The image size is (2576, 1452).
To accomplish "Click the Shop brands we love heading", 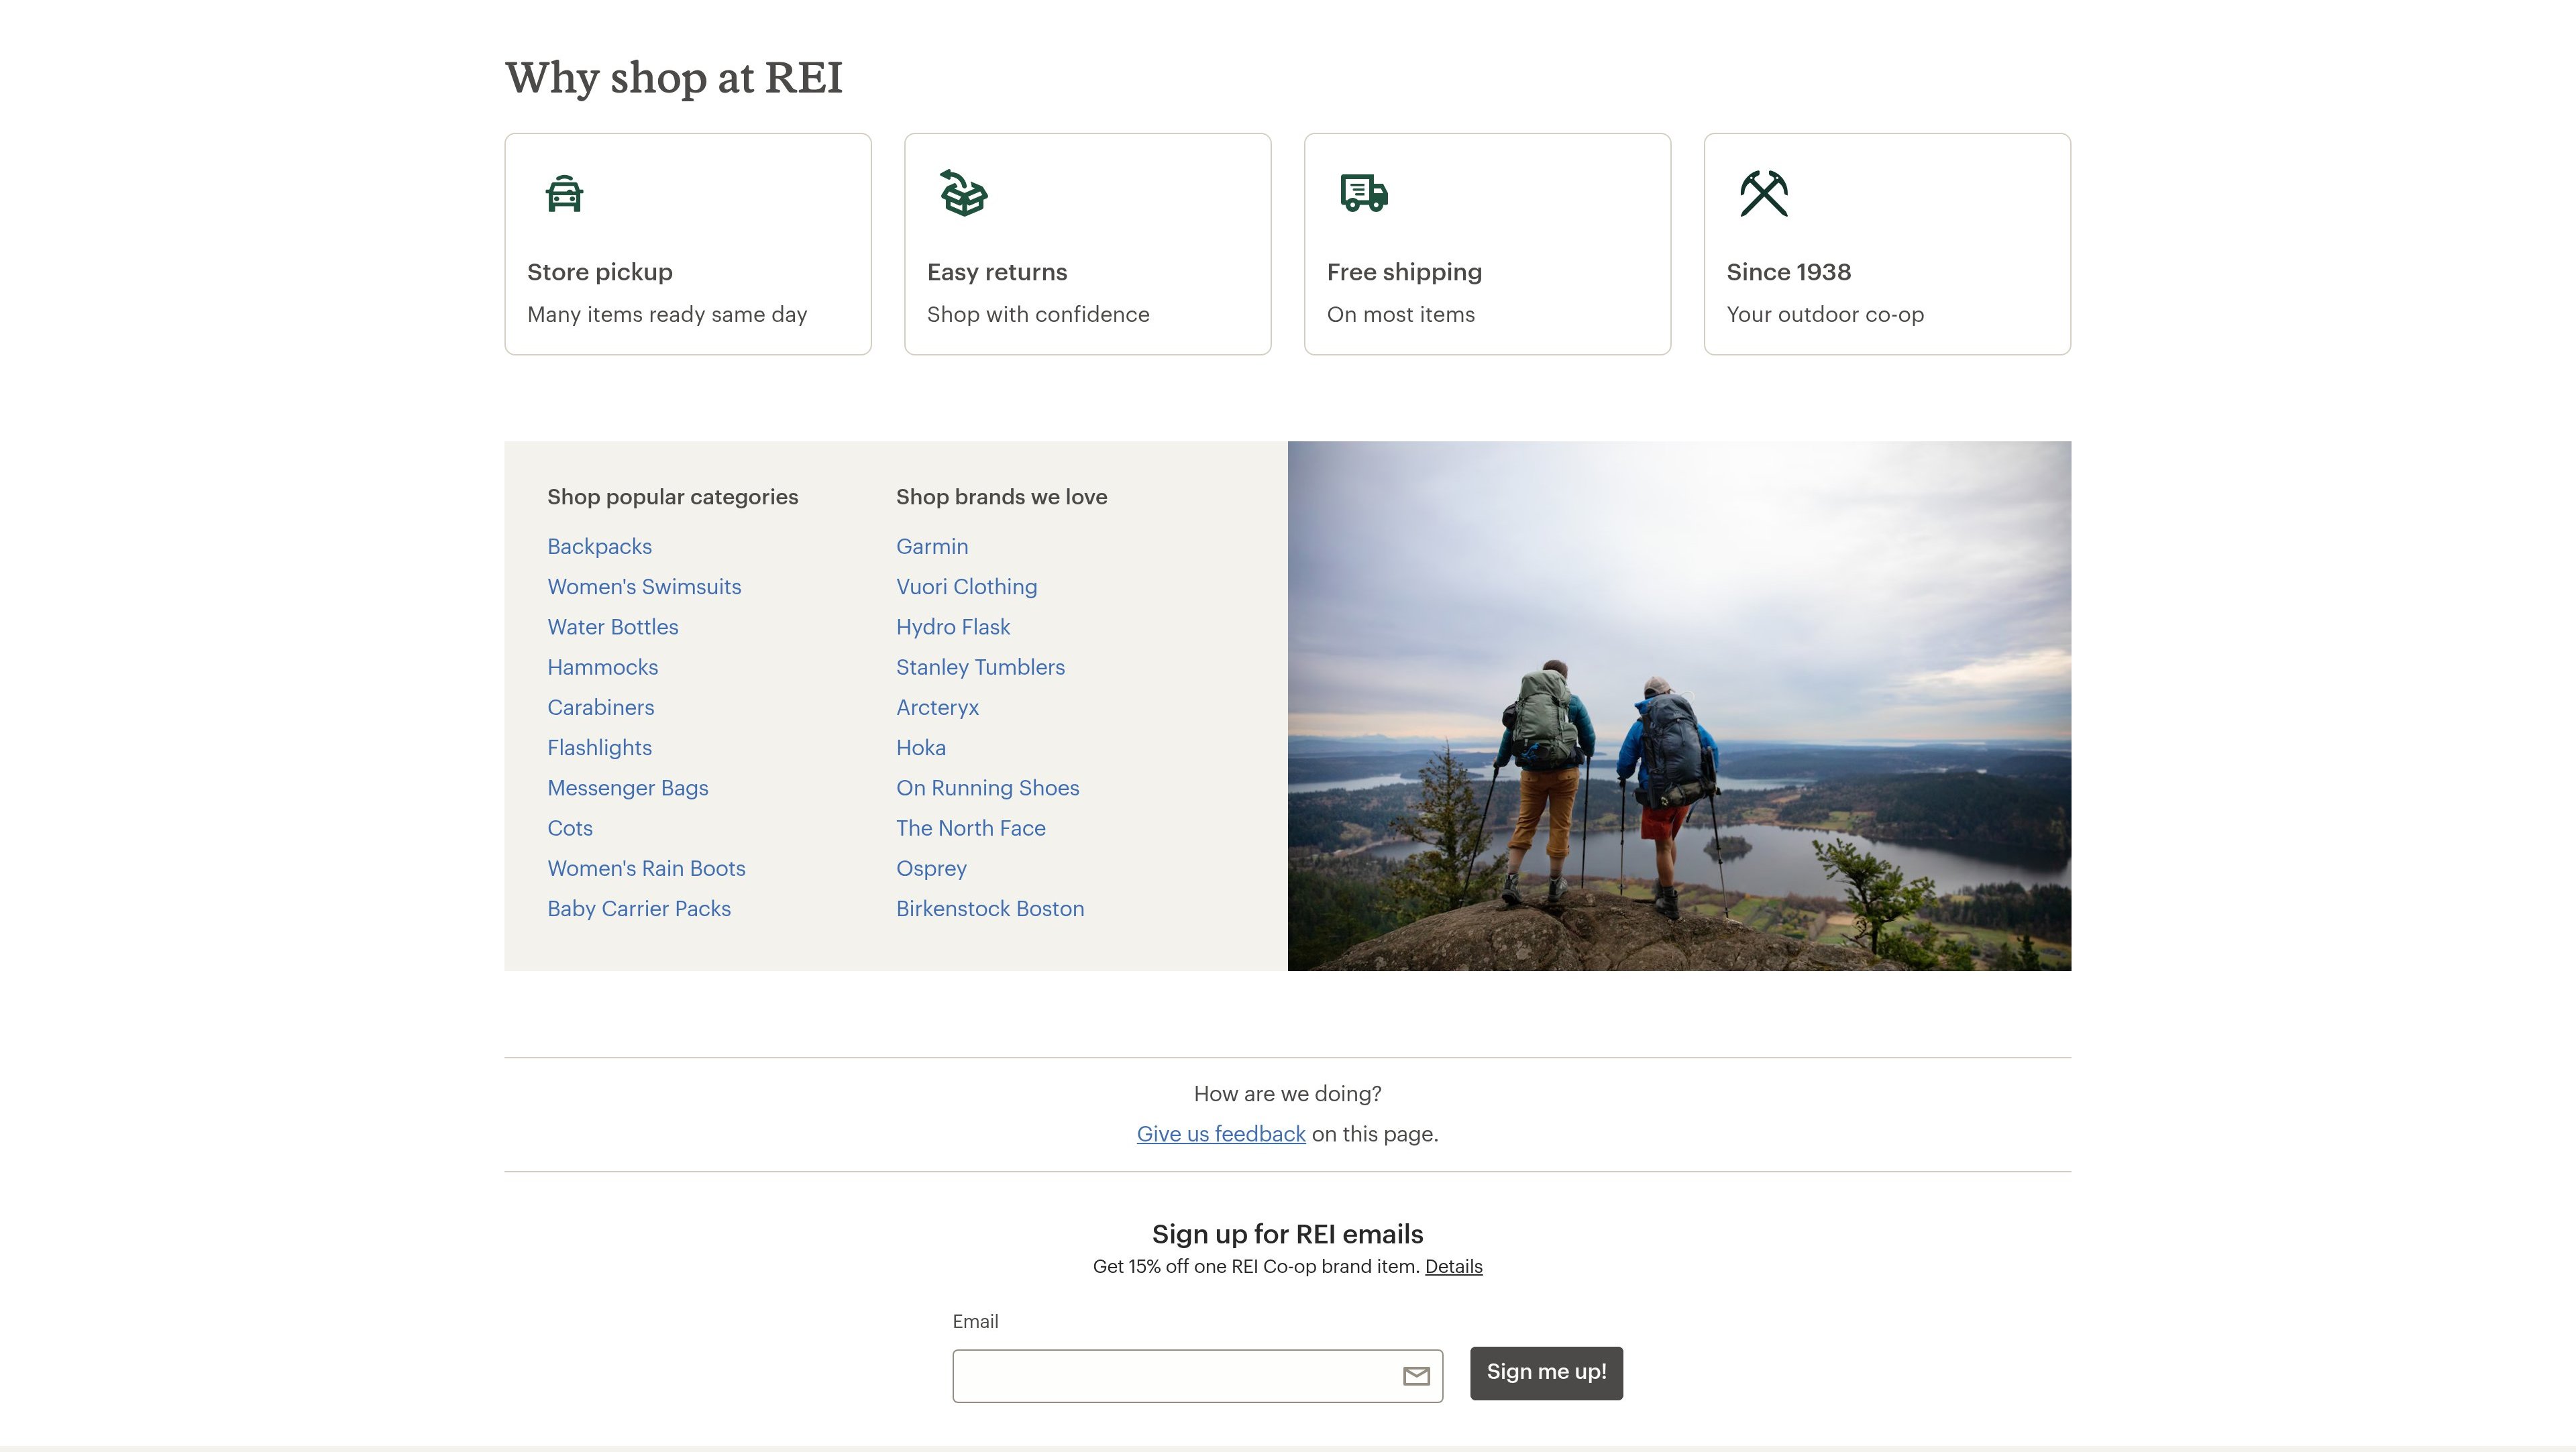I will coord(1002,497).
